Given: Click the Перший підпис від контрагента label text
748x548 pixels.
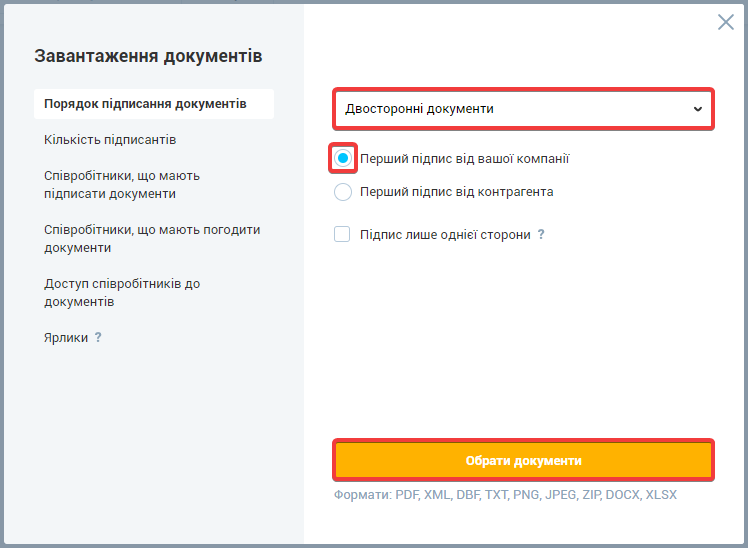Looking at the screenshot, I should point(456,192).
